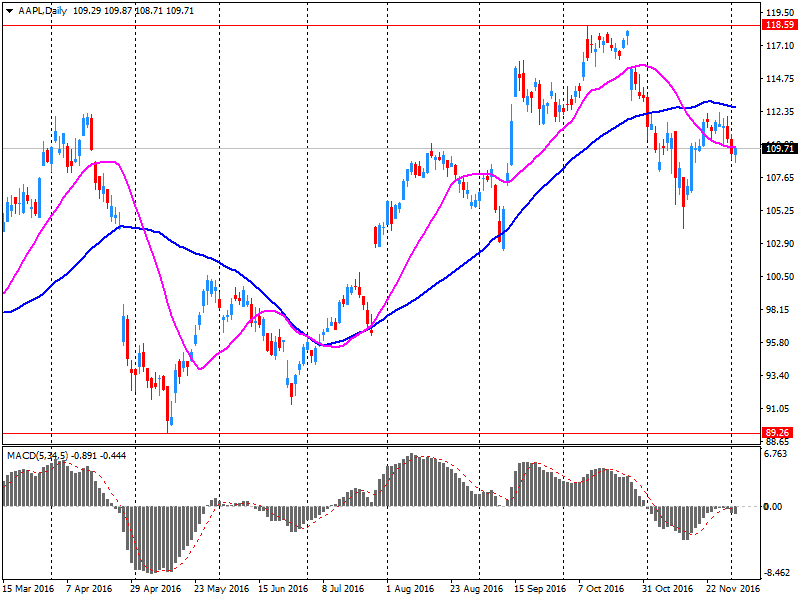Image resolution: width=800 pixels, height=600 pixels.
Task: Click the 23 May 2016 date label
Action: 221,588
